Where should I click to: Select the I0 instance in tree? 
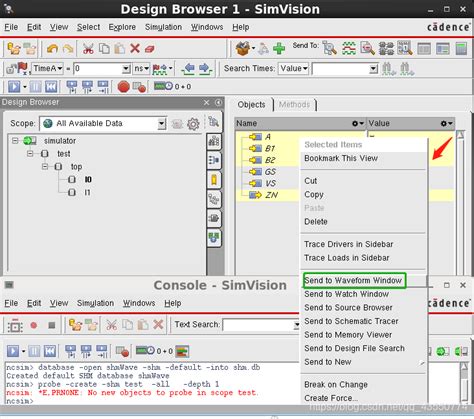(x=88, y=180)
